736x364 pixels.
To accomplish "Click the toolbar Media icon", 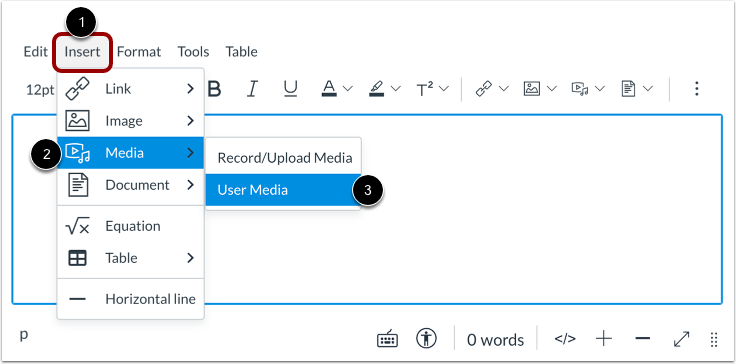I will pyautogui.click(x=580, y=88).
